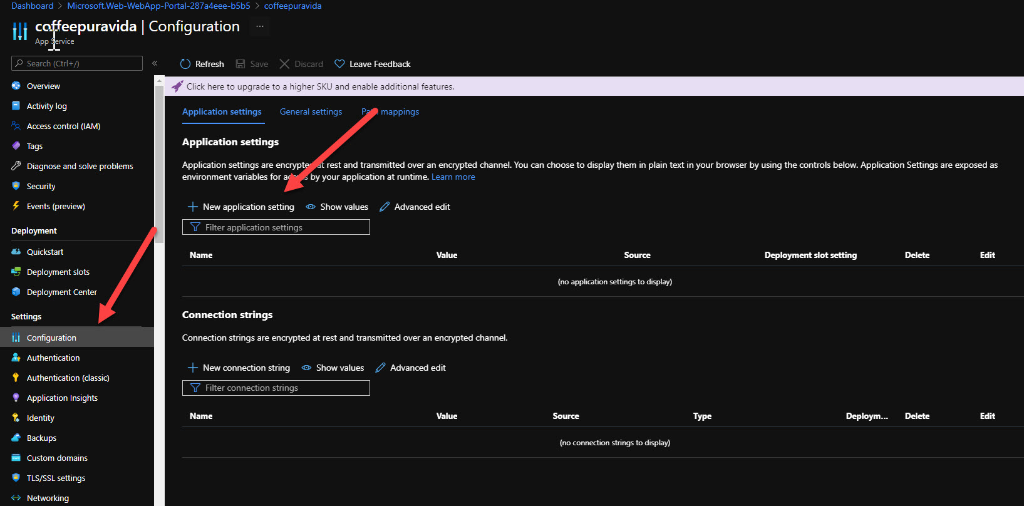Image resolution: width=1024 pixels, height=506 pixels.
Task: Open the Backups icon
Action: tap(16, 438)
